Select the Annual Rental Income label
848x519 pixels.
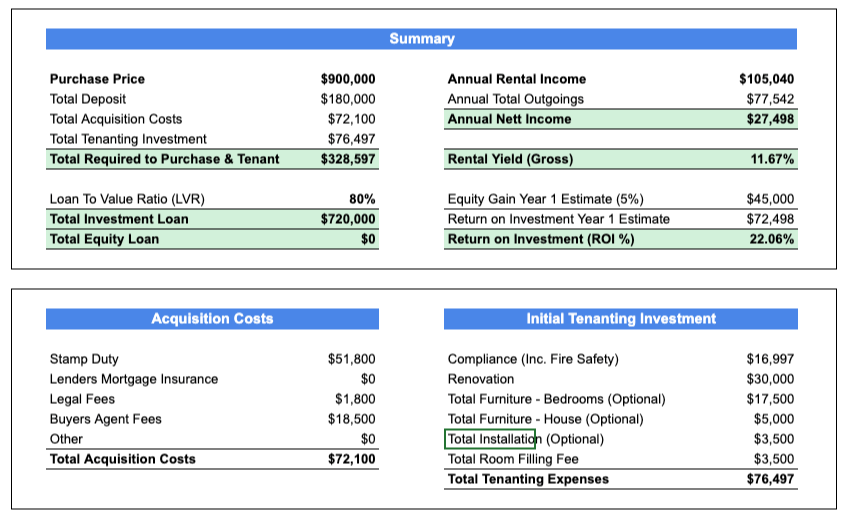tap(516, 79)
